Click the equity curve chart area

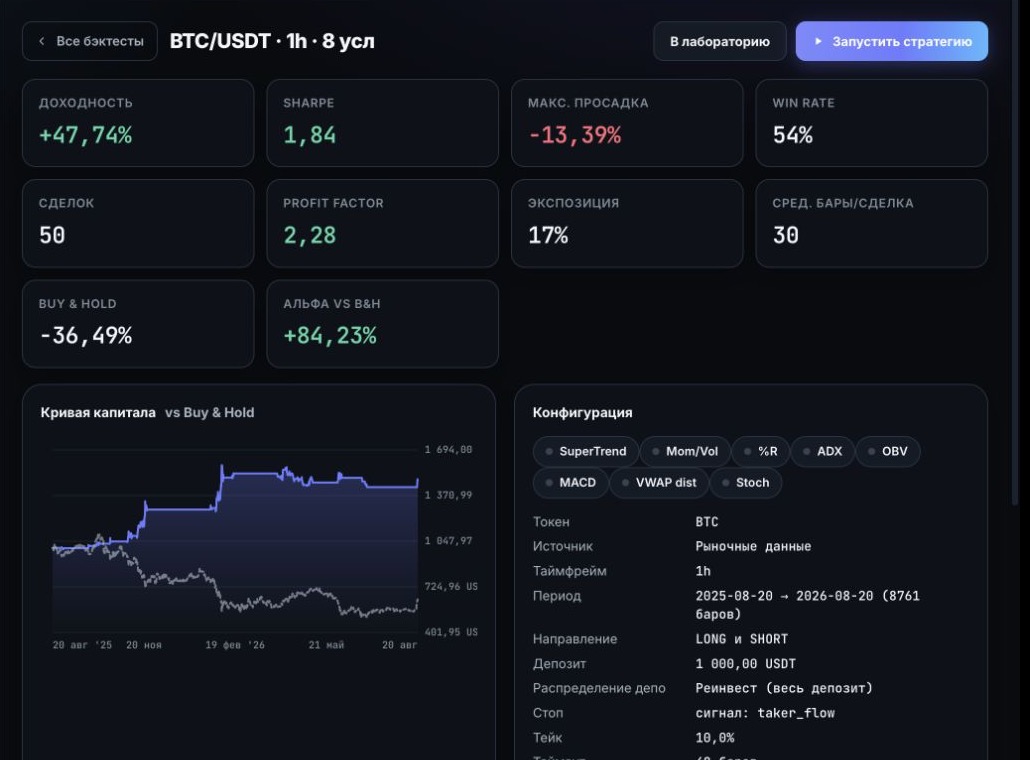pos(235,542)
